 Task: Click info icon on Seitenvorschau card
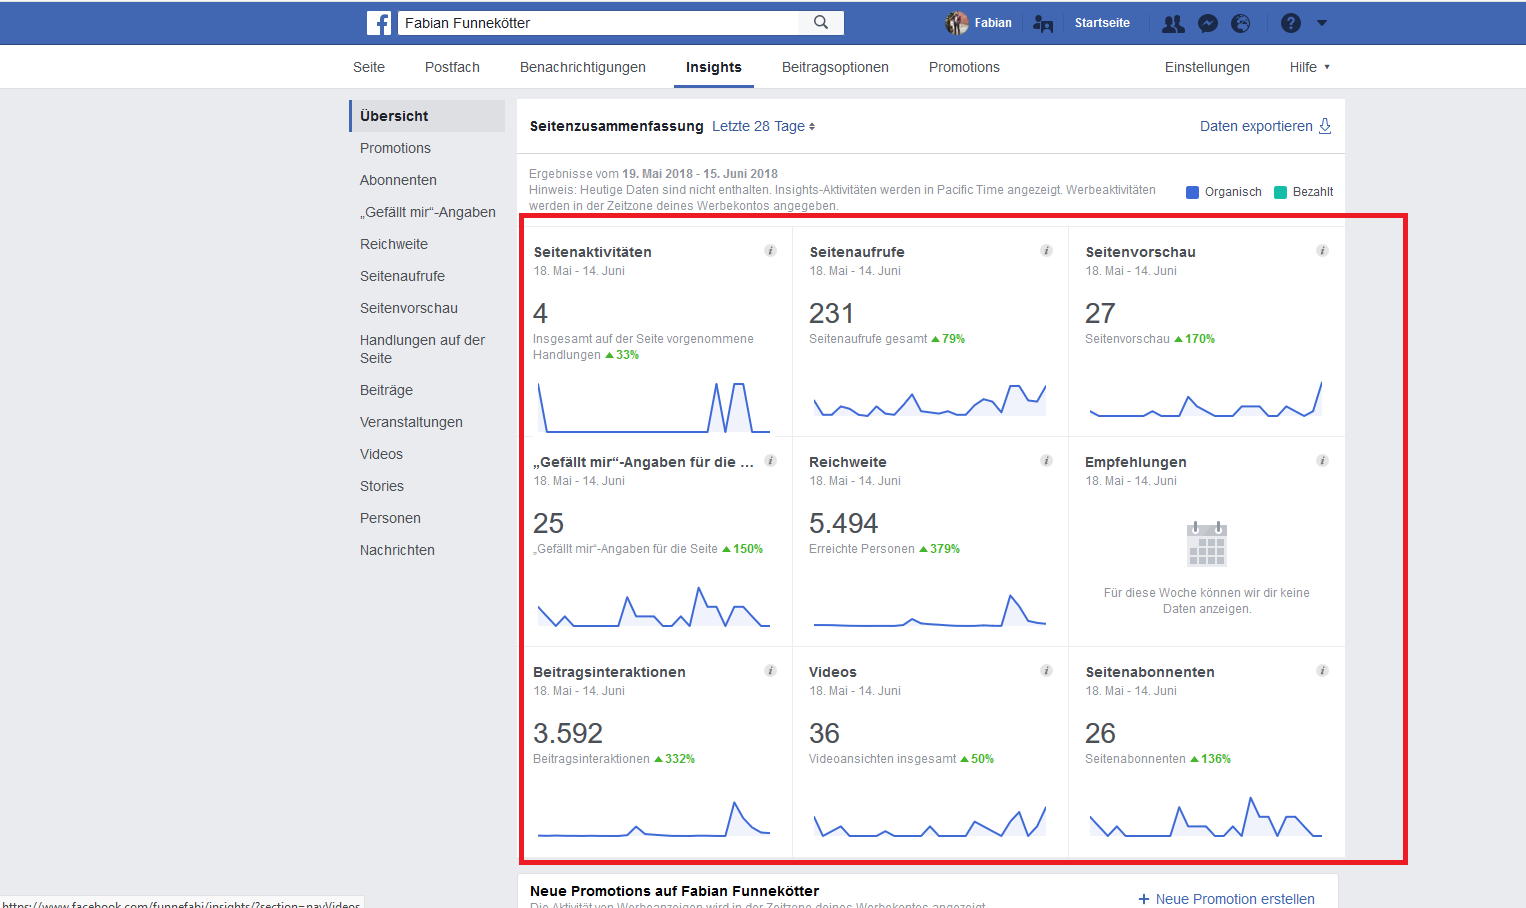click(x=1322, y=251)
